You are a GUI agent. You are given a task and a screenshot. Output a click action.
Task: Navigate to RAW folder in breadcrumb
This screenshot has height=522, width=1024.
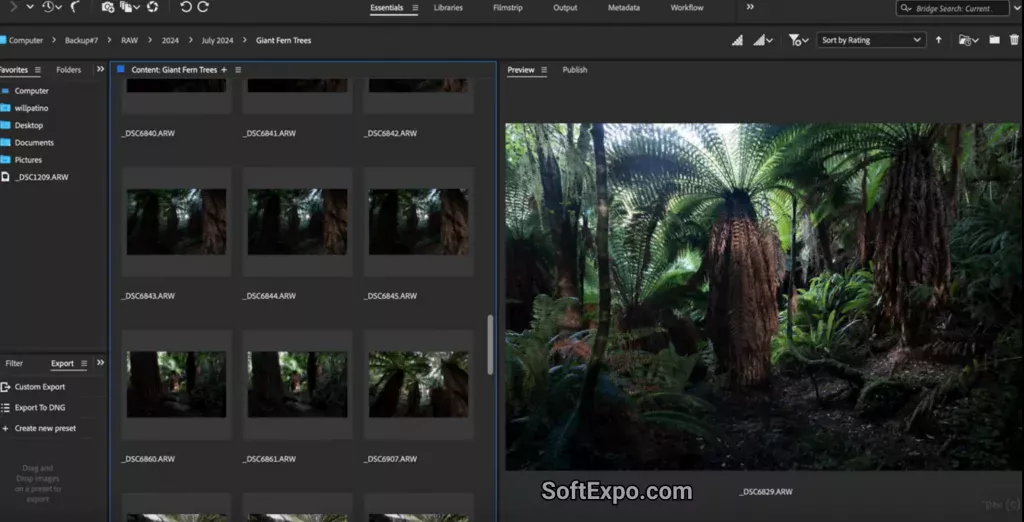129,41
